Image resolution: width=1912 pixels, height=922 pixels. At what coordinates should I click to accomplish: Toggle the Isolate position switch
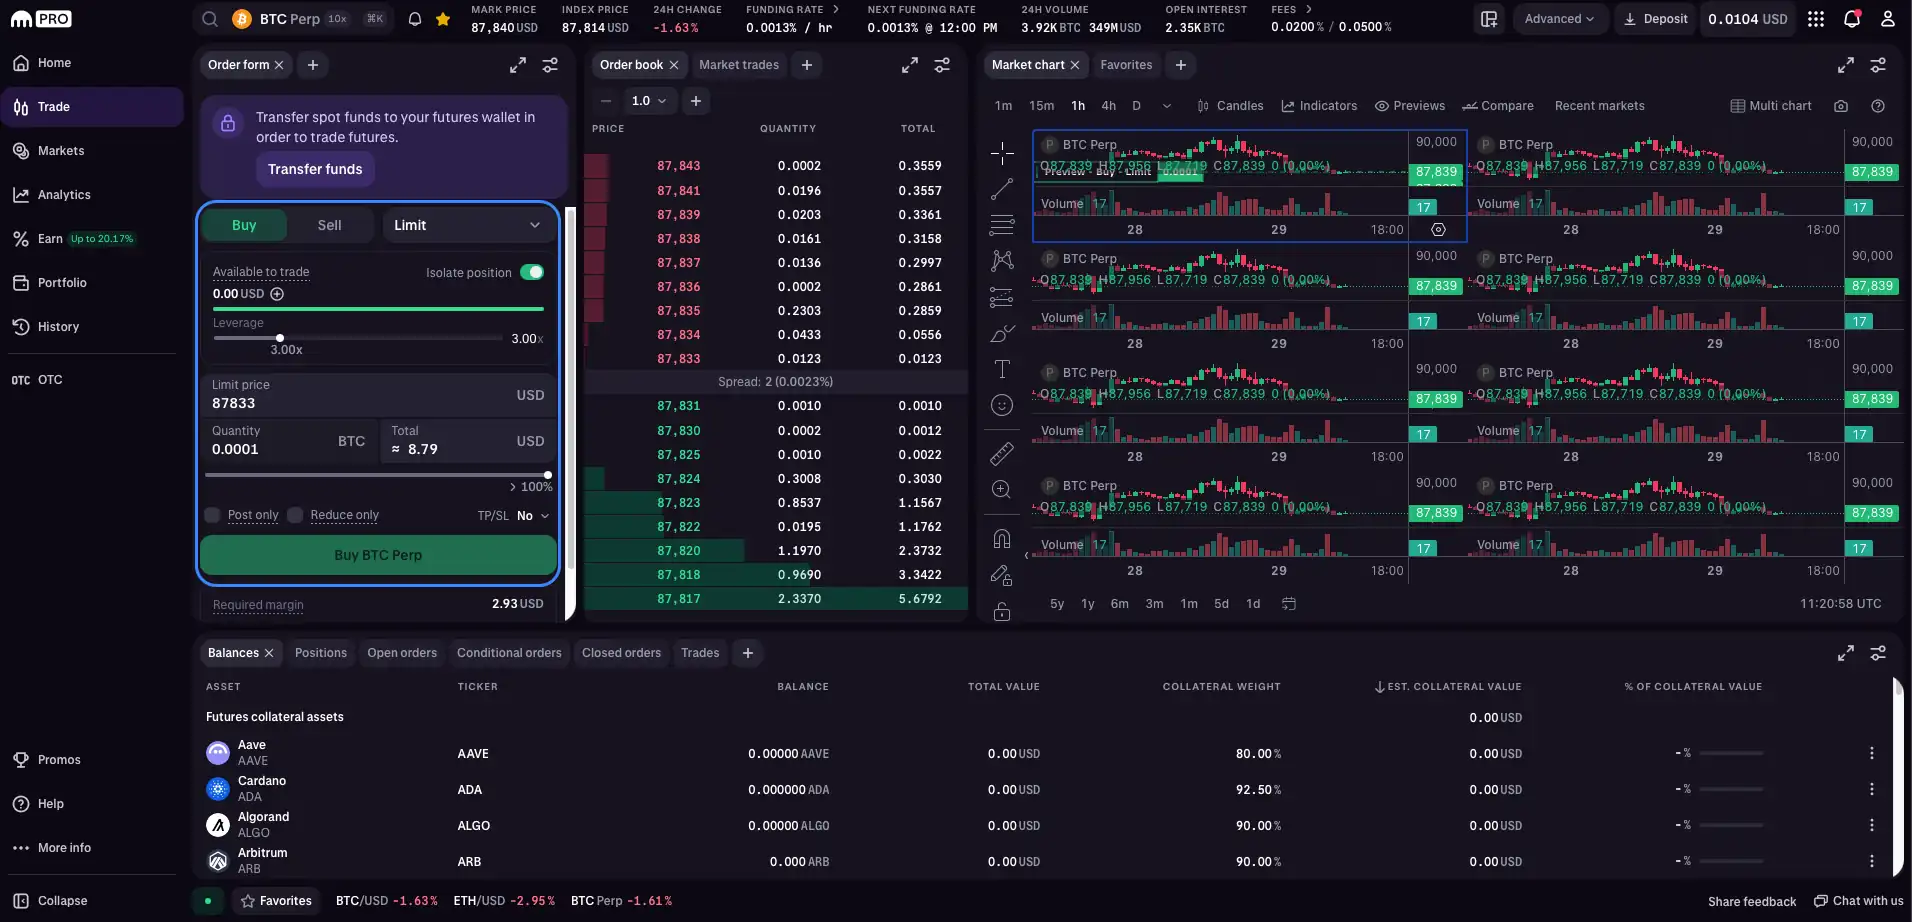[531, 272]
